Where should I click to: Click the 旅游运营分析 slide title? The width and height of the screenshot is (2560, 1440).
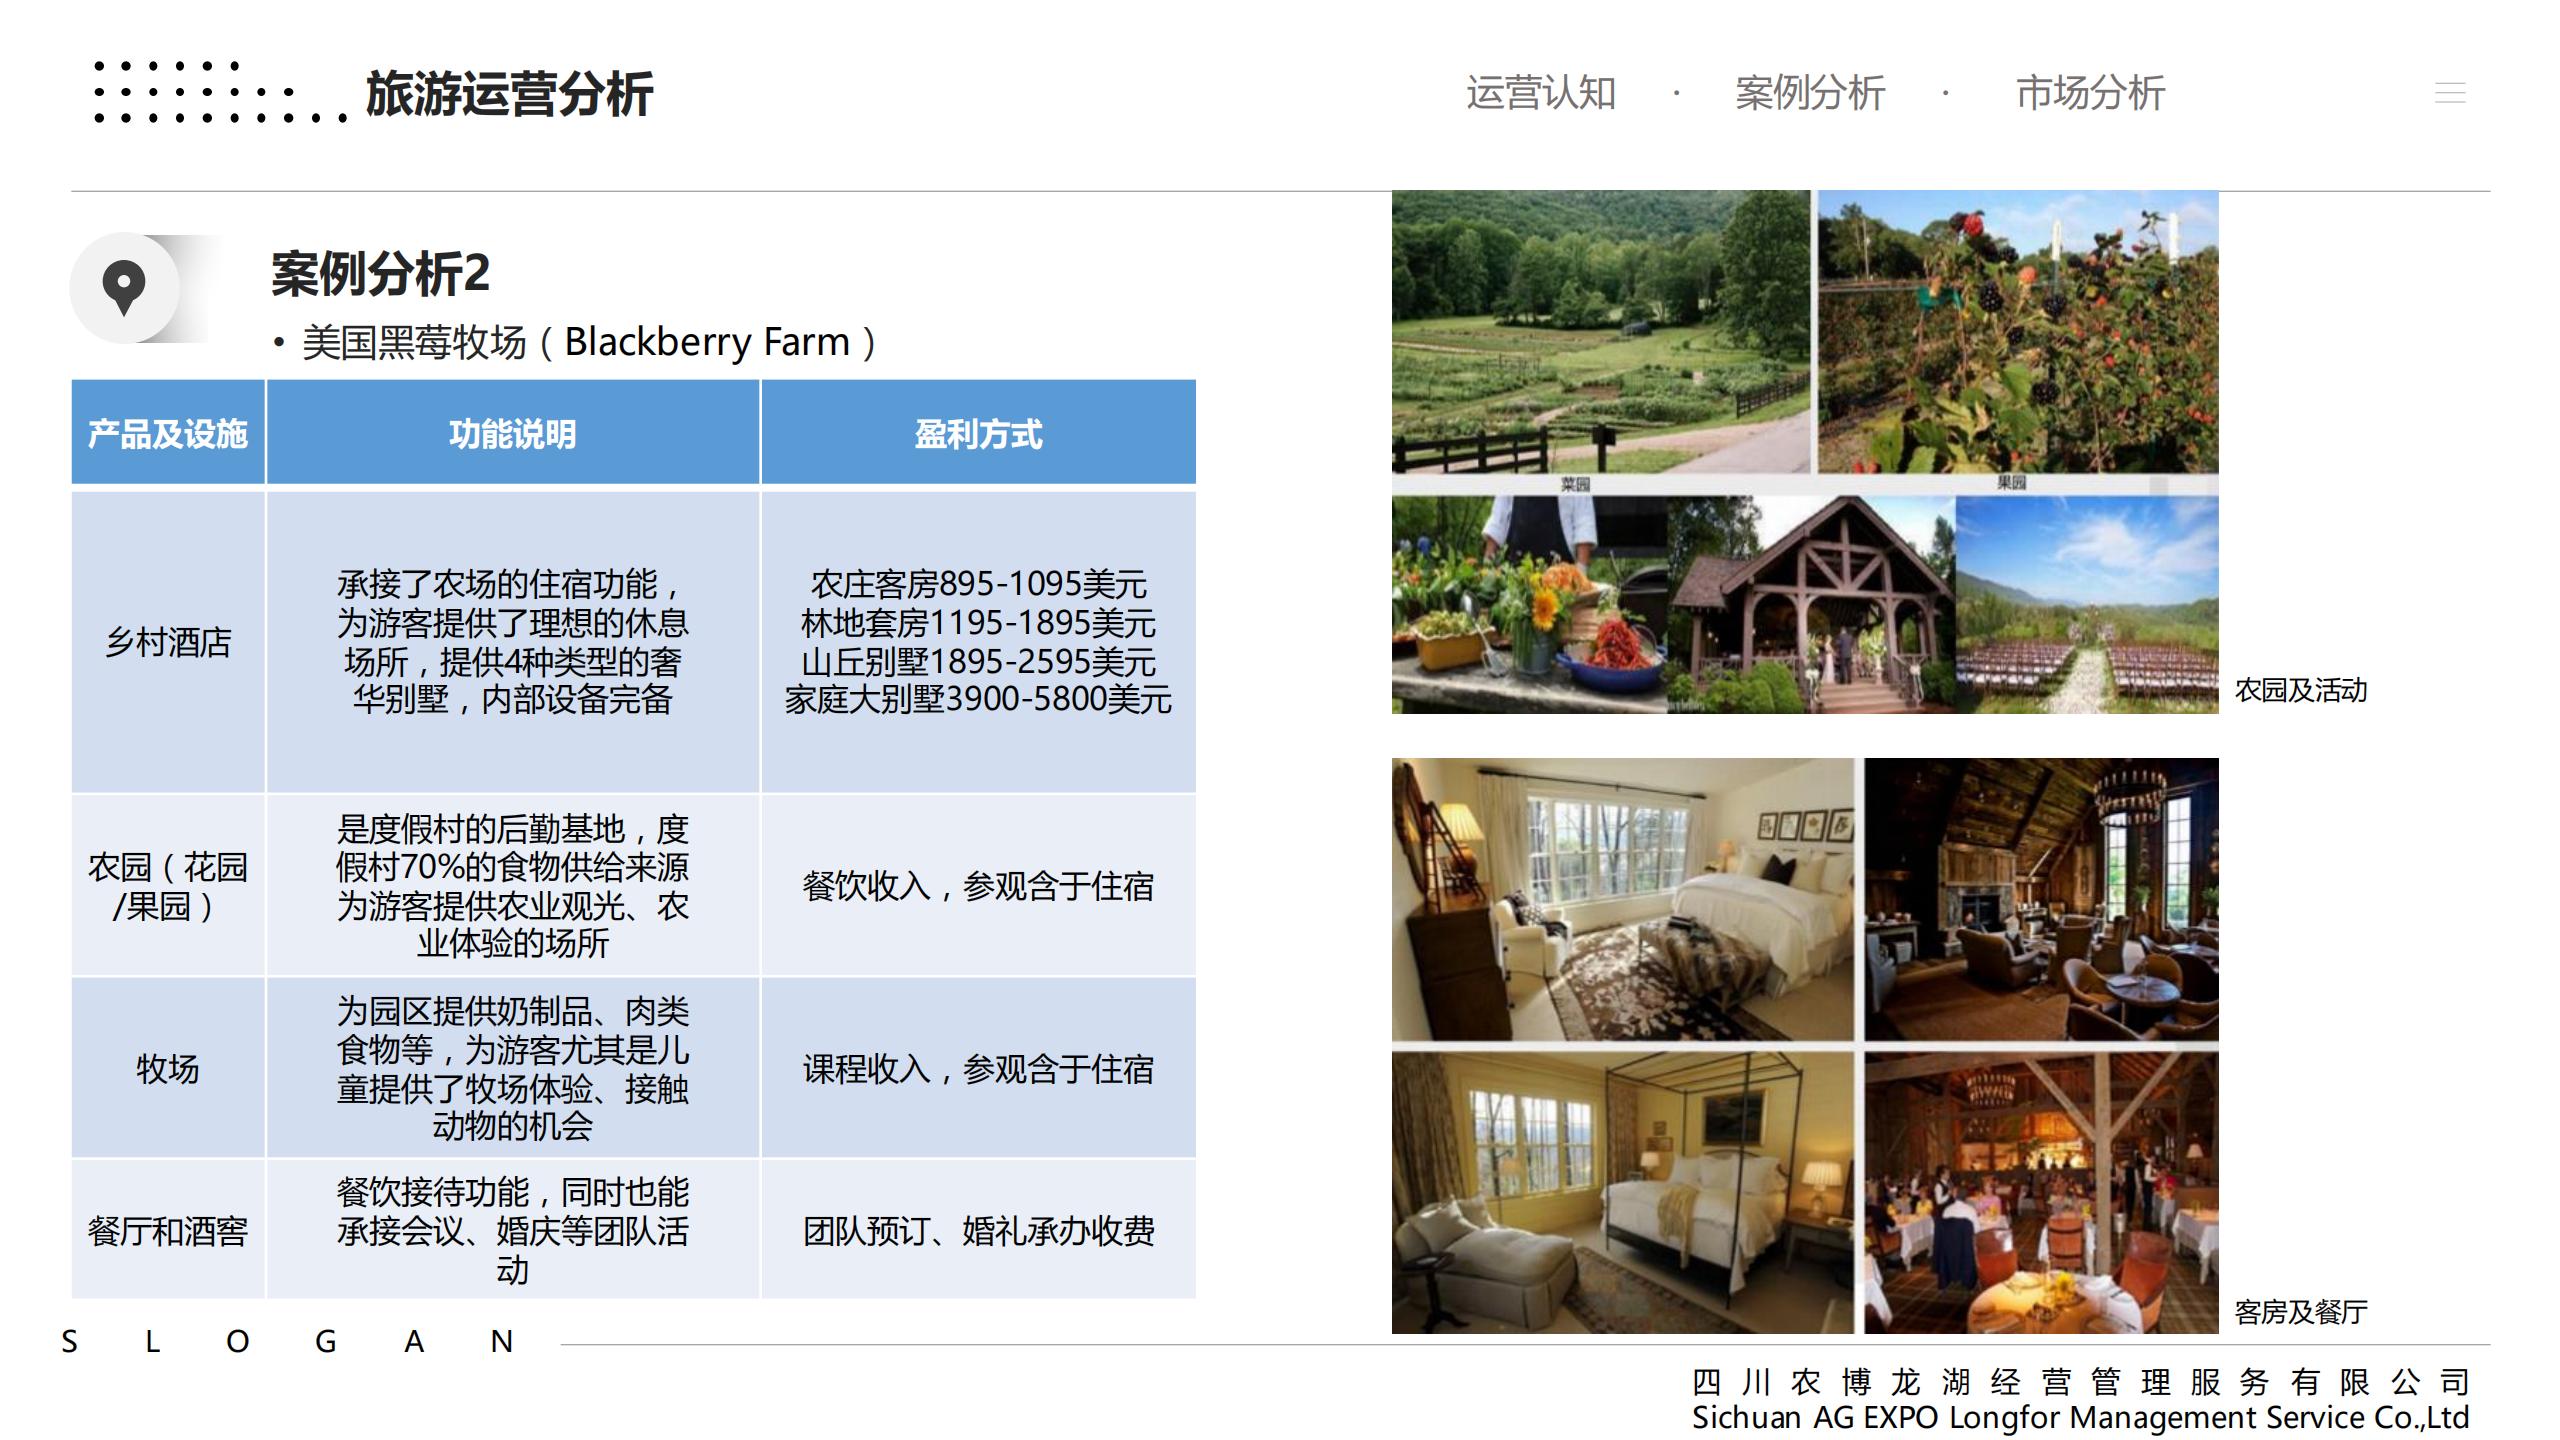509,95
